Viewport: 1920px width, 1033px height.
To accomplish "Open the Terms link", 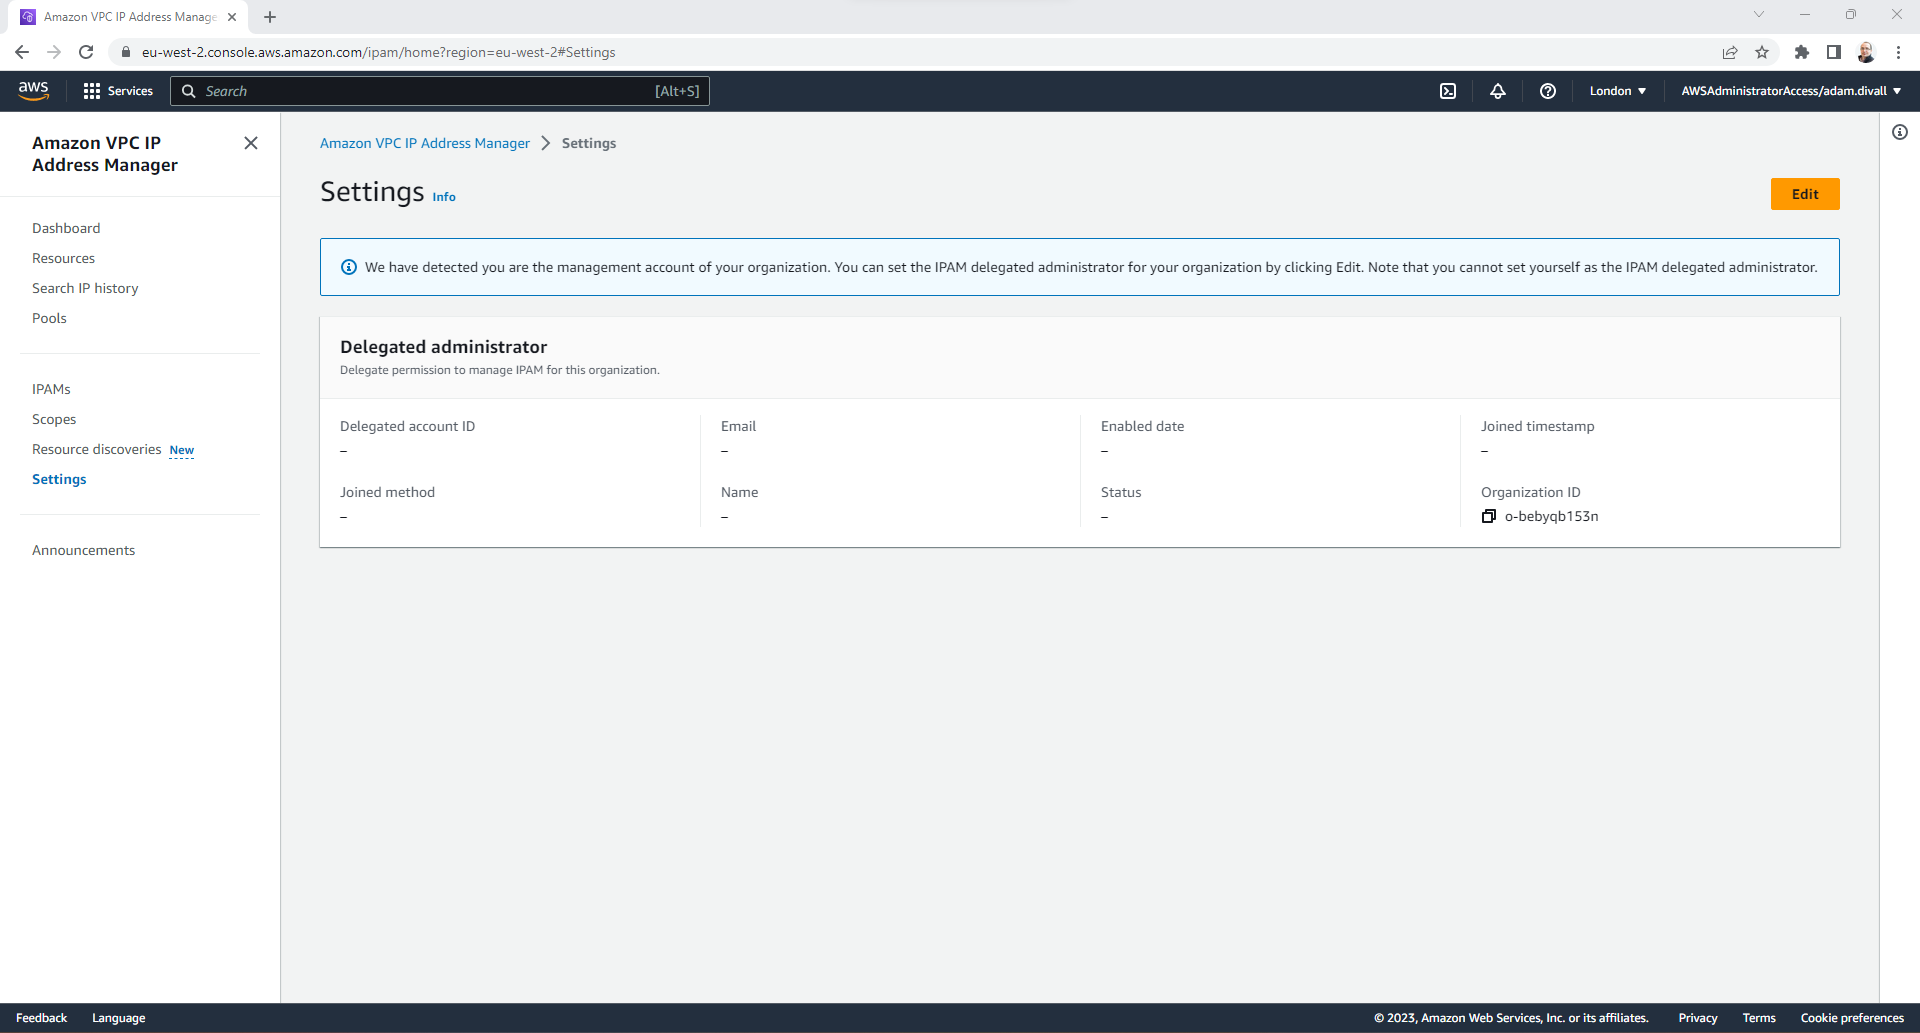I will 1759,1018.
